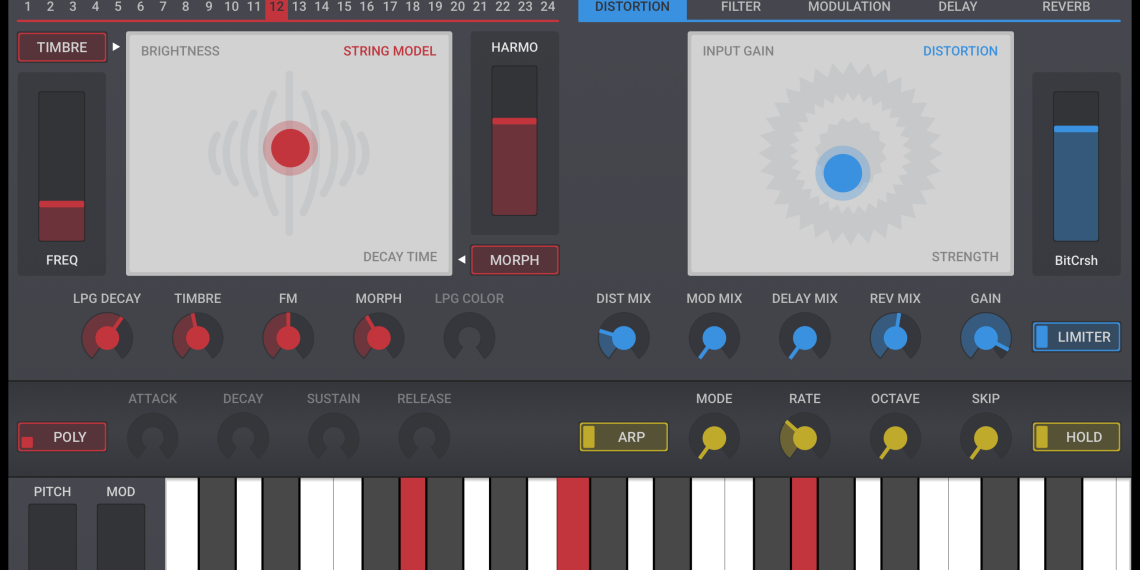
Task: Click the arpeggiator RATE knob
Action: pyautogui.click(x=804, y=438)
